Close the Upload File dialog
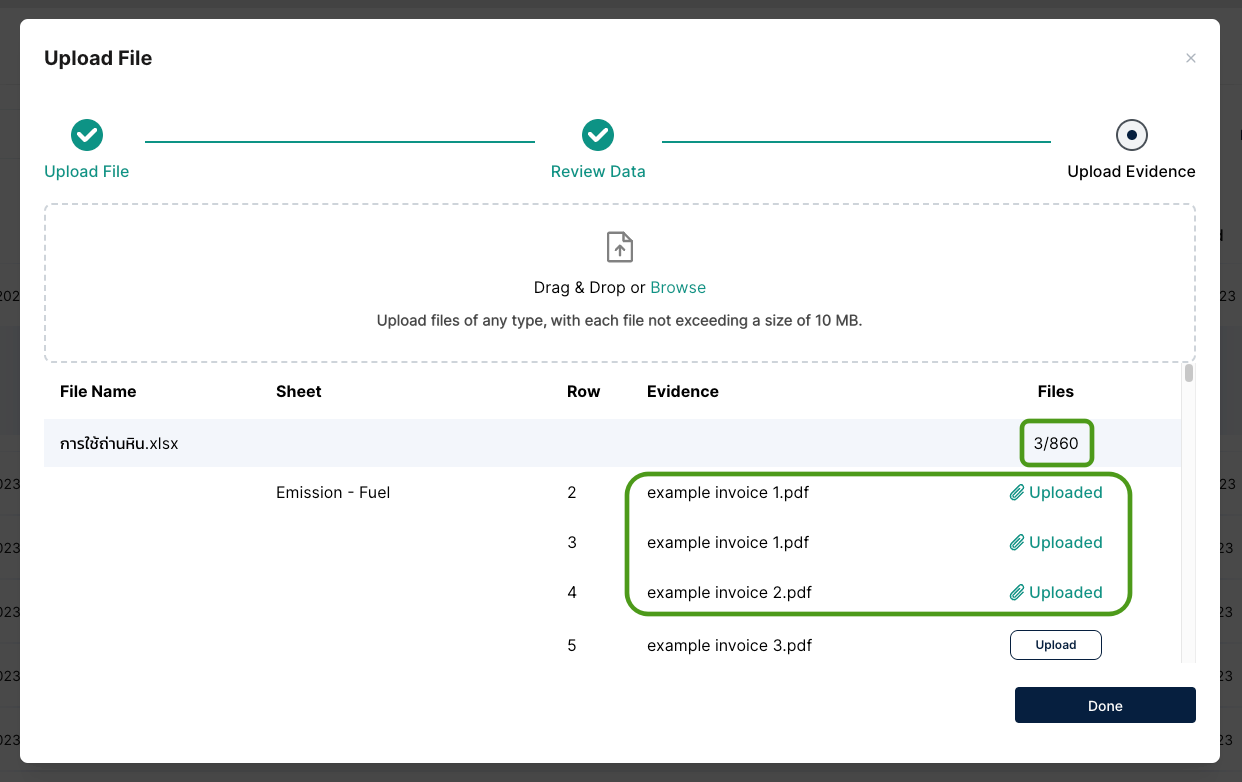The image size is (1242, 782). (x=1190, y=59)
